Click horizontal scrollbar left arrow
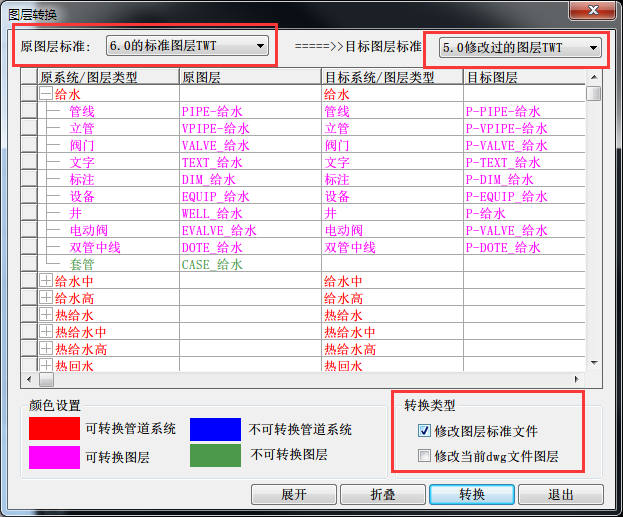This screenshot has width=623, height=517. coord(29,380)
